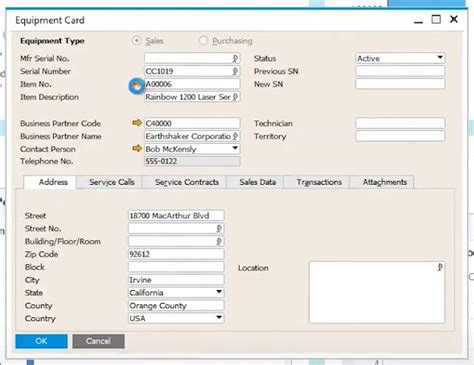Open the Status dropdown showing Active
This screenshot has height=365, width=474.
[x=440, y=58]
